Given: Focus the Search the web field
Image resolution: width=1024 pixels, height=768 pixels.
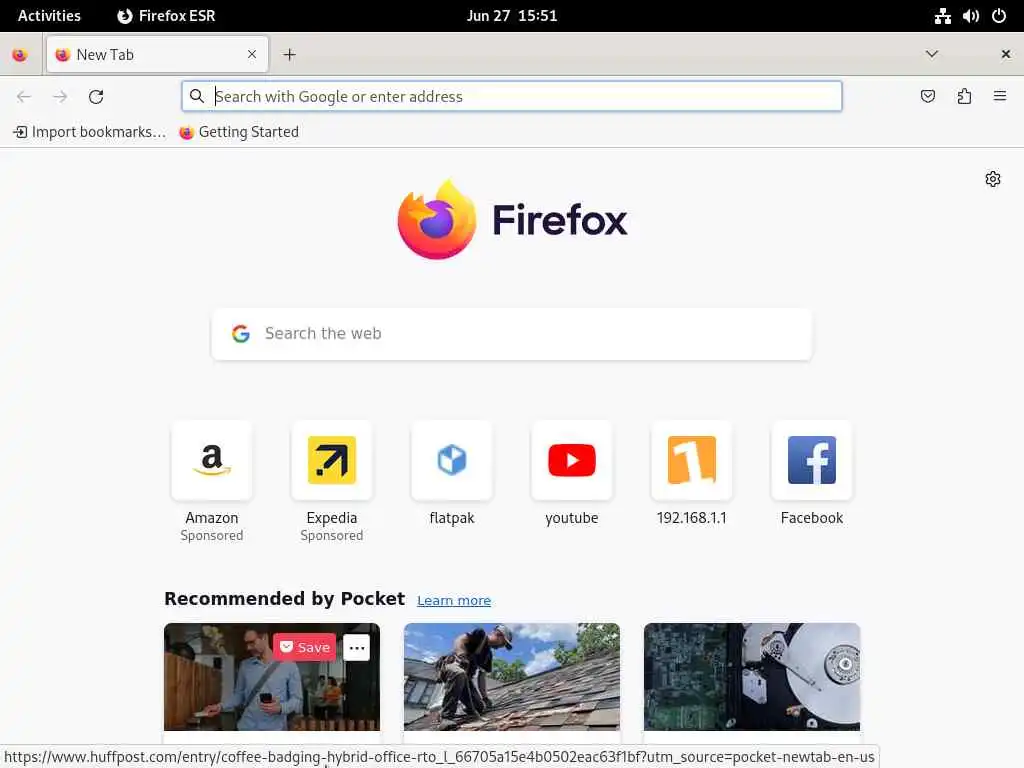Looking at the screenshot, I should [512, 334].
